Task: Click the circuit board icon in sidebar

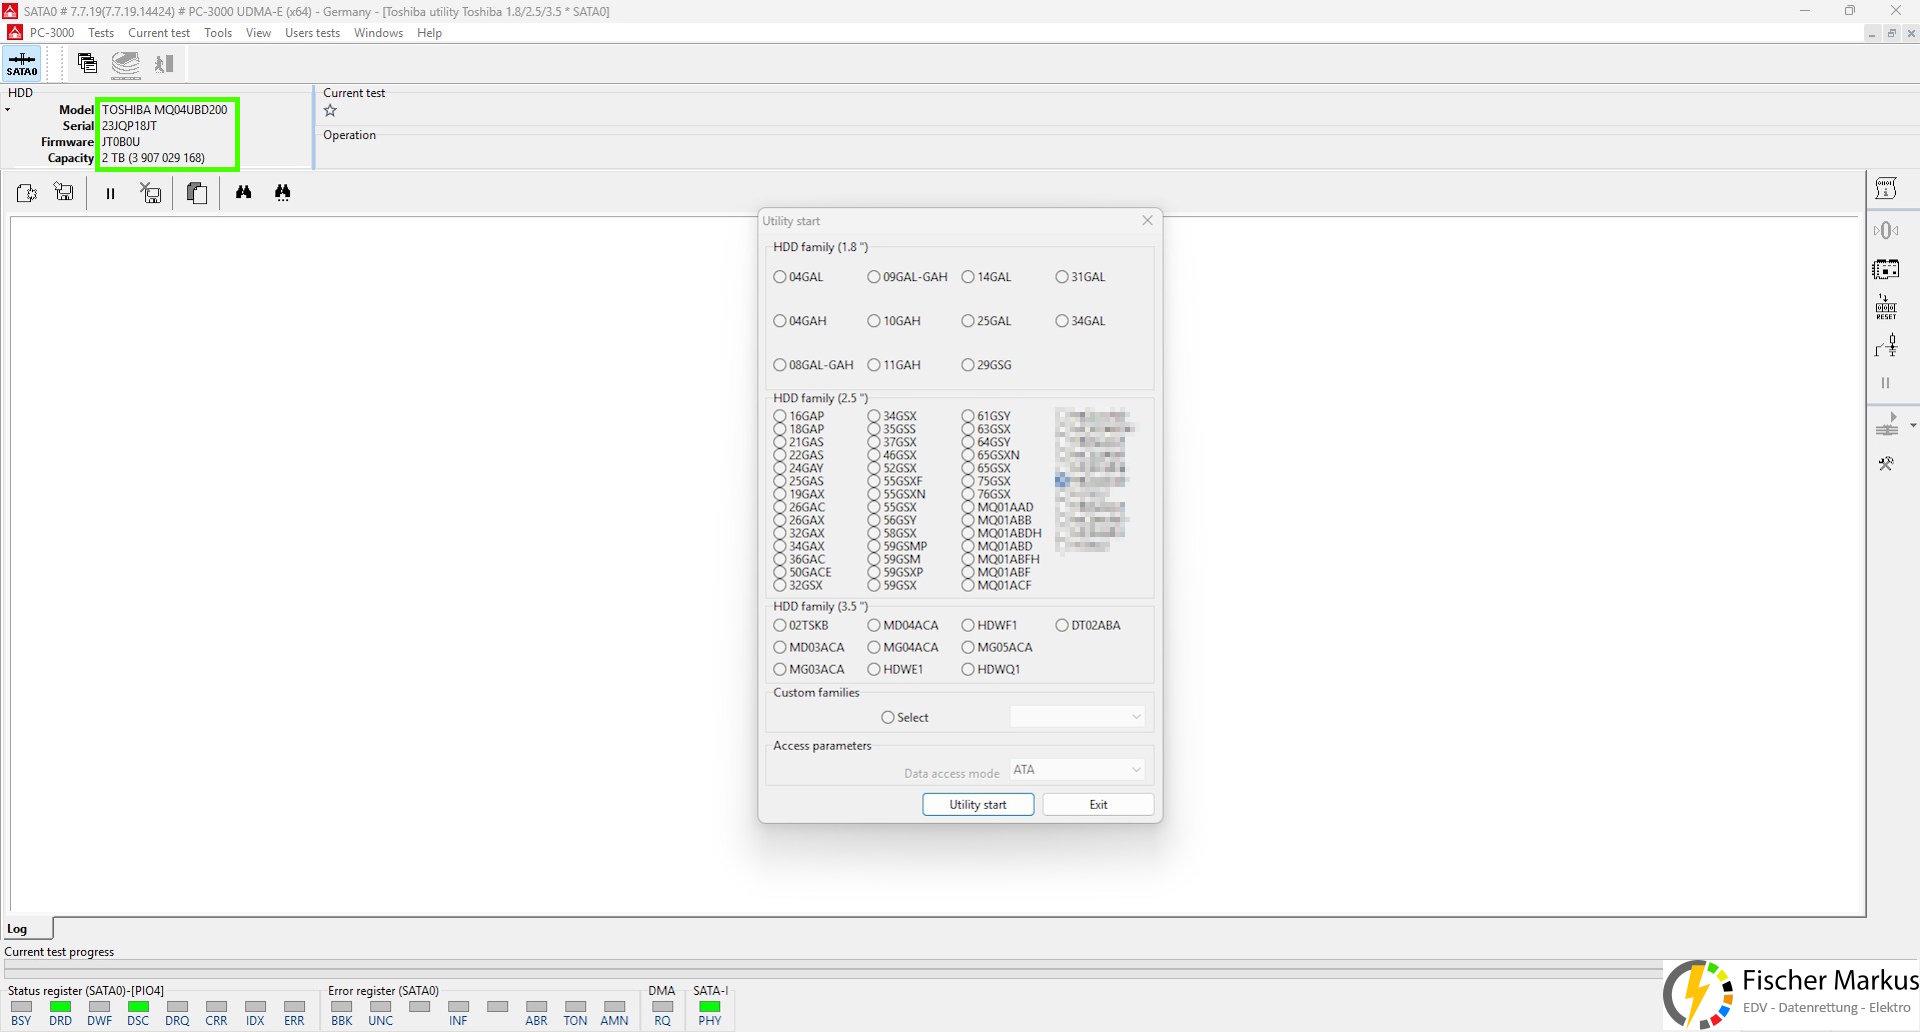Action: [1886, 269]
